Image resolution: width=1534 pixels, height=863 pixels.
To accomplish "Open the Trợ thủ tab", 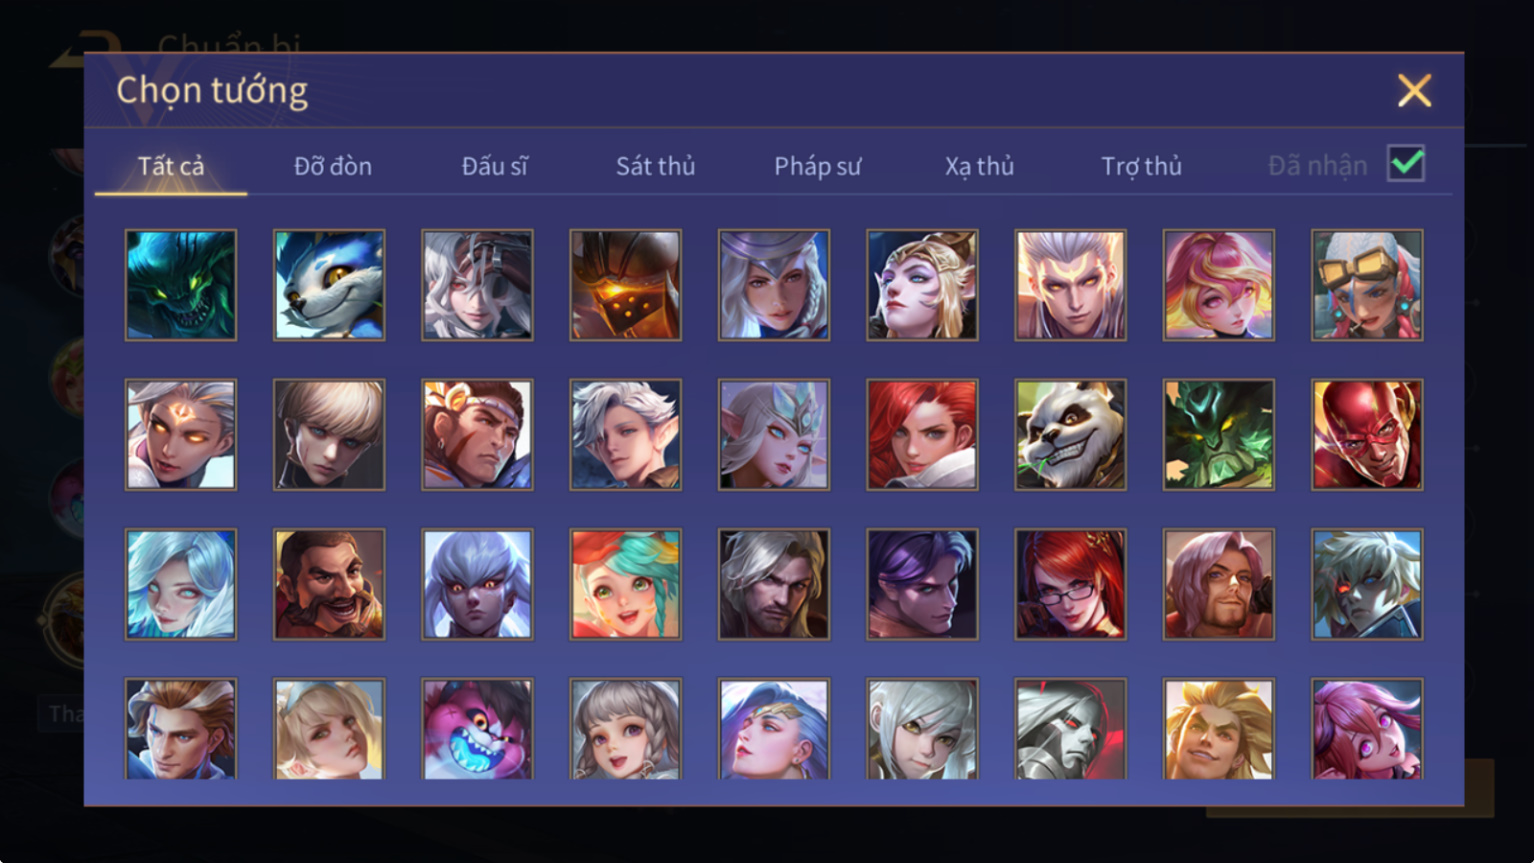I will (x=1141, y=166).
